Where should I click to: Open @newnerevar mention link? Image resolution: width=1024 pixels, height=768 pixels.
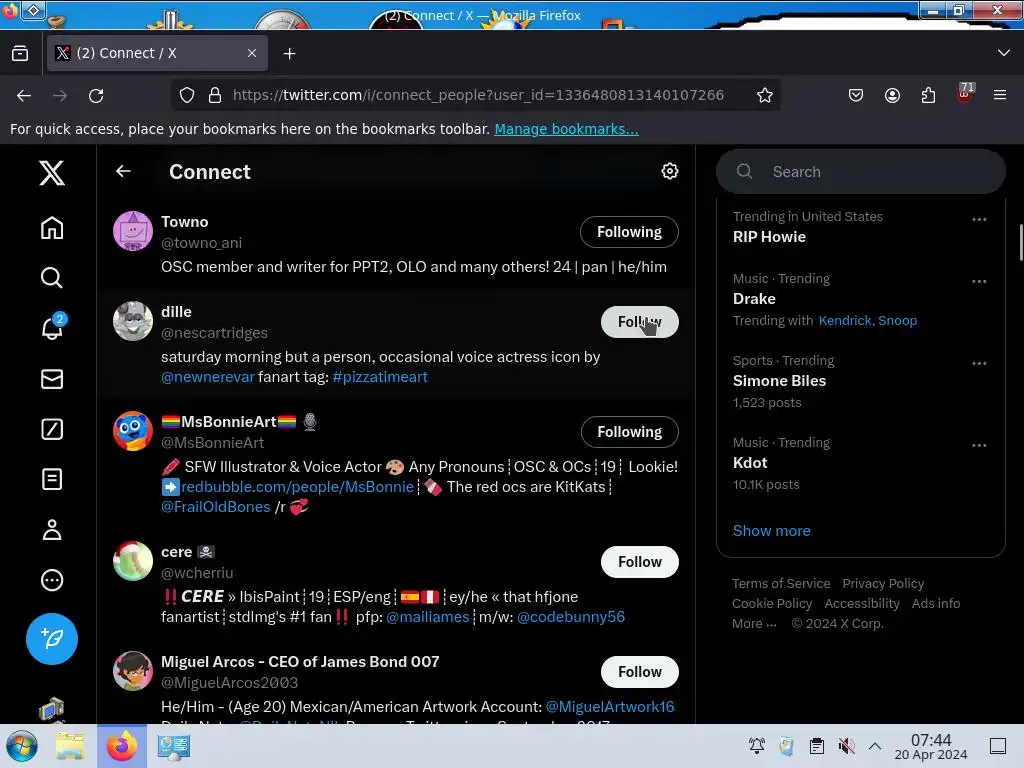208,377
